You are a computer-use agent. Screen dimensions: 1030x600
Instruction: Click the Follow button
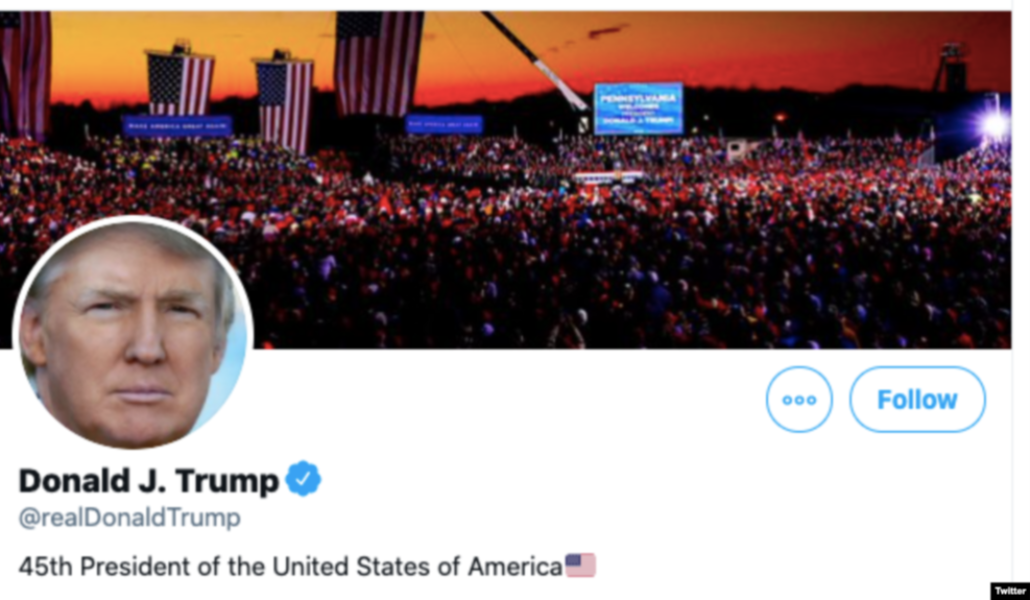917,399
